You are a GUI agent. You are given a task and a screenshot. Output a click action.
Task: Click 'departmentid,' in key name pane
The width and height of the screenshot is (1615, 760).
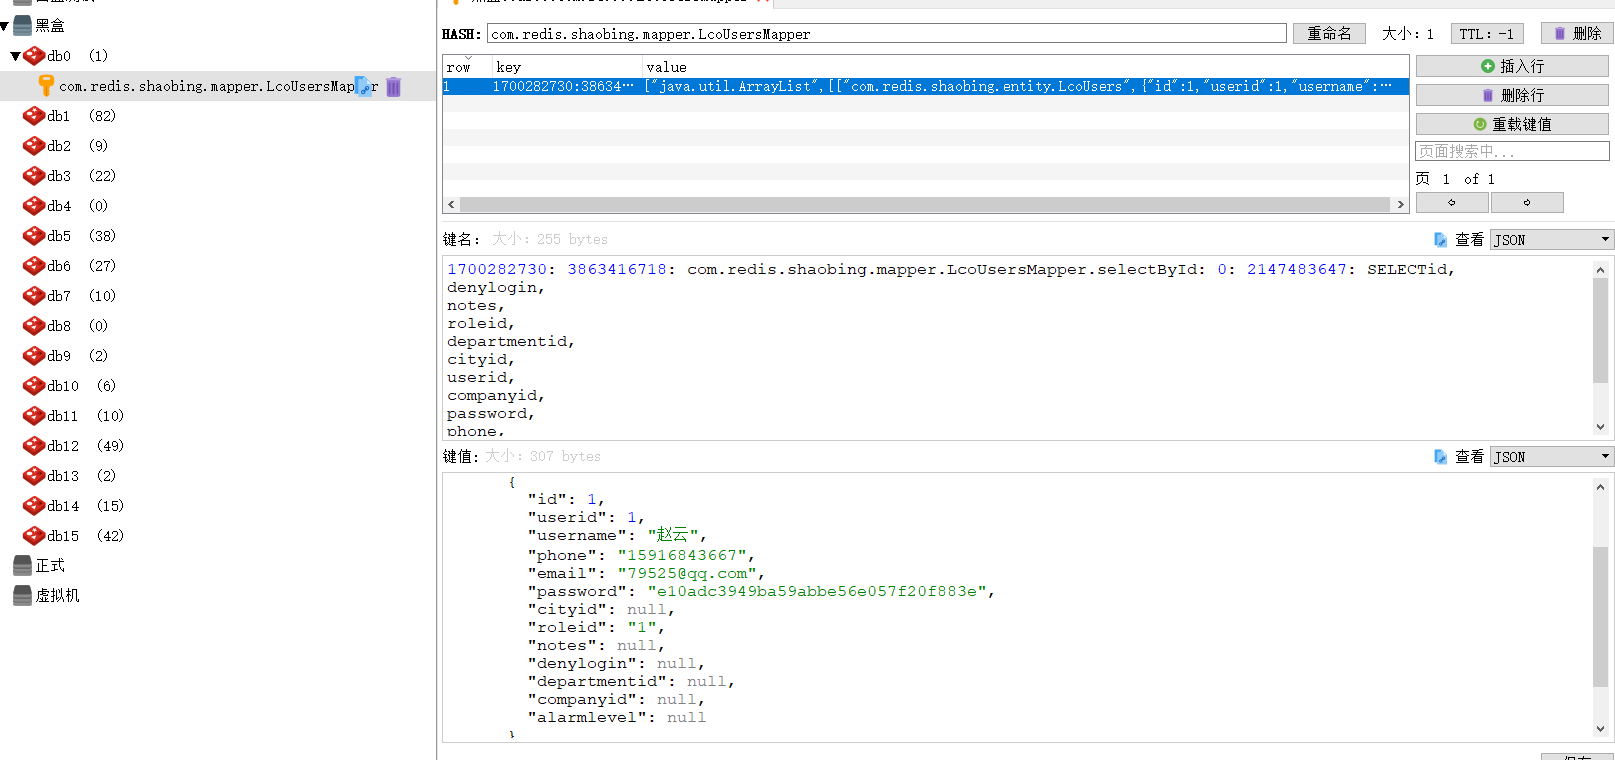click(511, 341)
